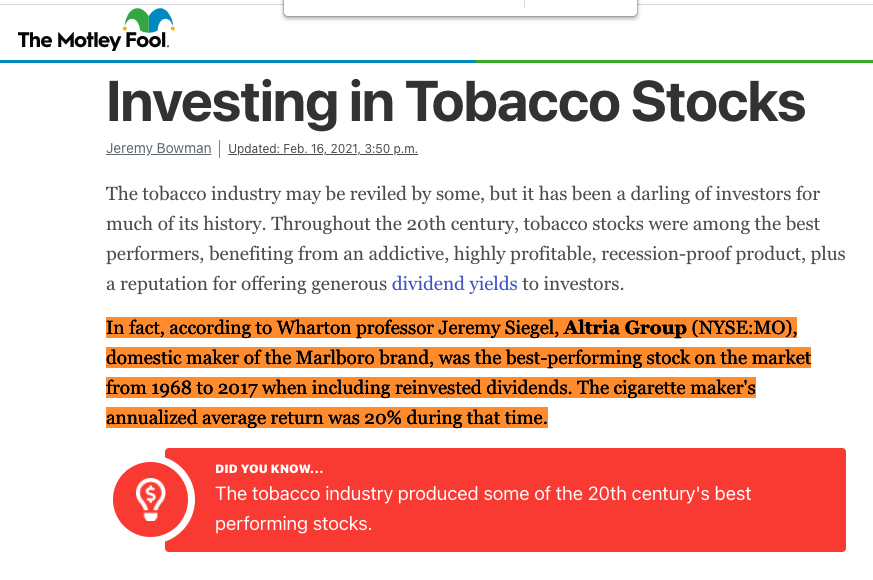This screenshot has width=873, height=580.
Task: Click the opening paragraph about tobacco industry
Action: tap(475, 239)
